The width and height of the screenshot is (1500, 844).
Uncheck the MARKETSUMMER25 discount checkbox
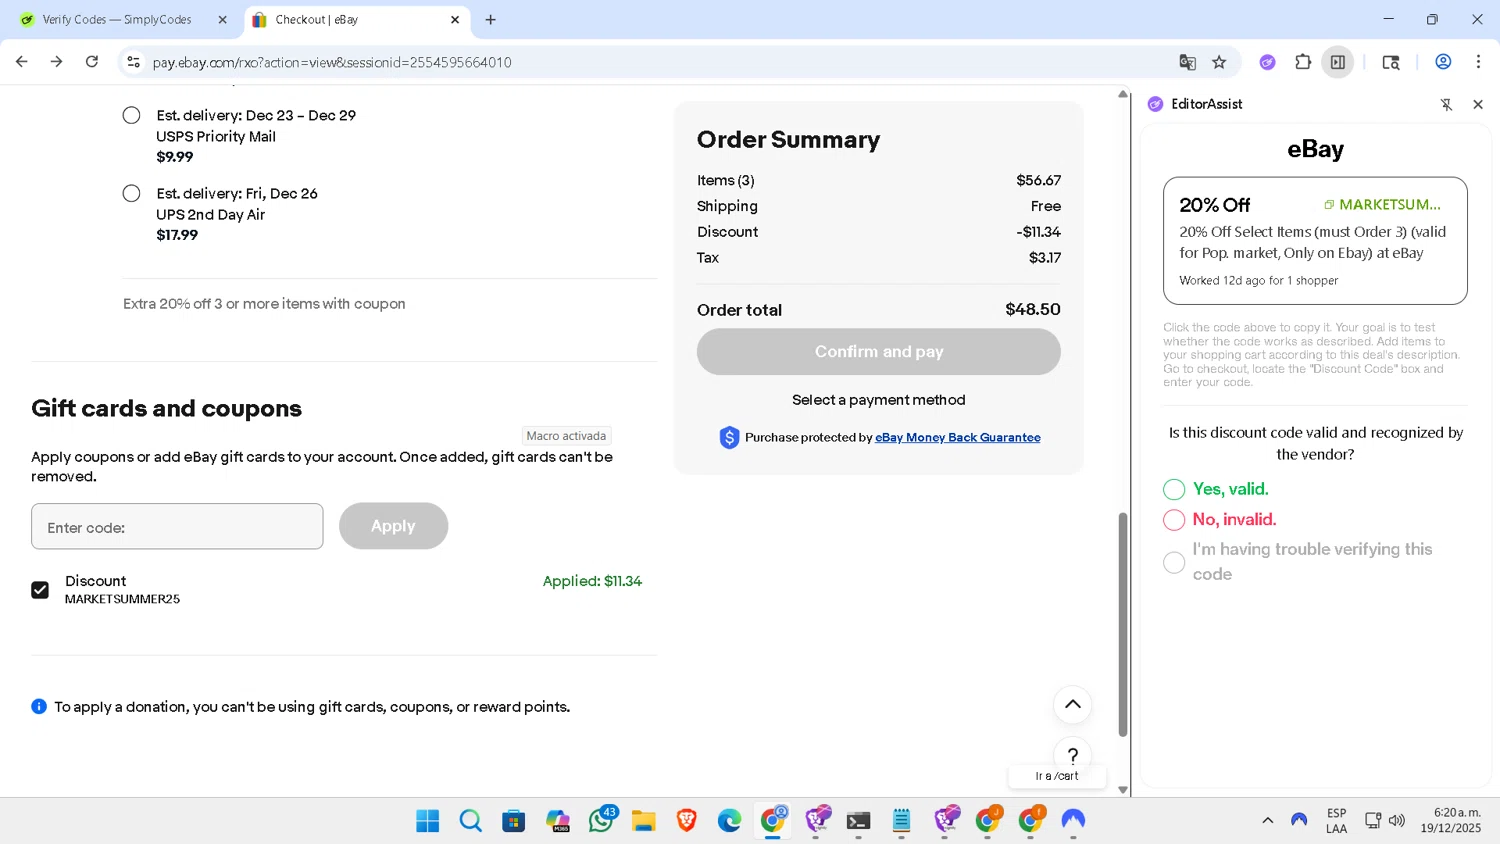pos(40,590)
